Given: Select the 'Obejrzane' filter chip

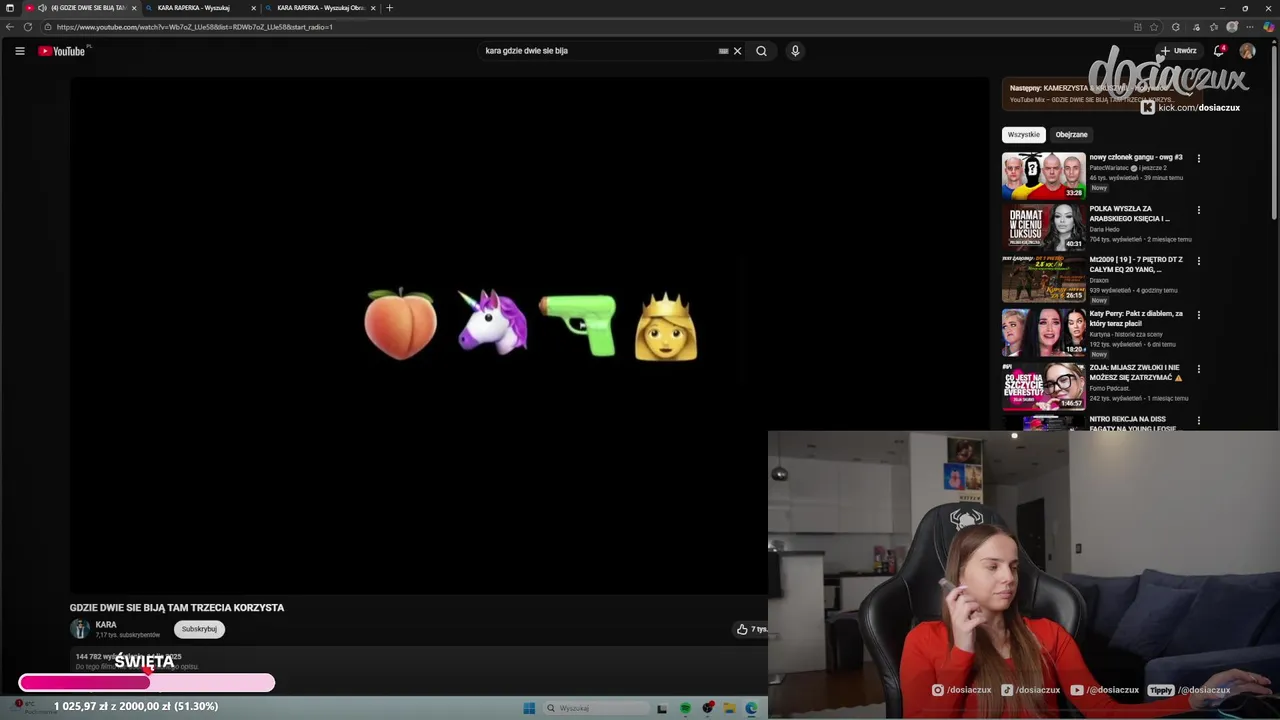Looking at the screenshot, I should [1071, 134].
